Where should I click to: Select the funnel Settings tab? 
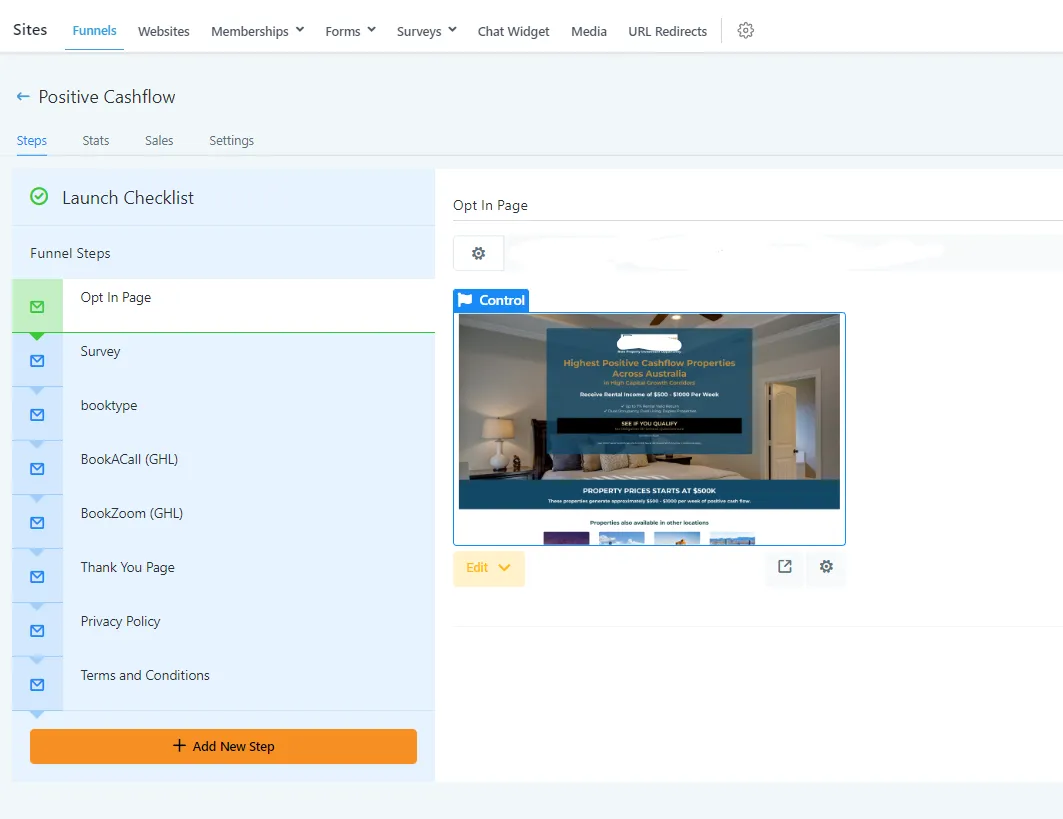pyautogui.click(x=231, y=140)
